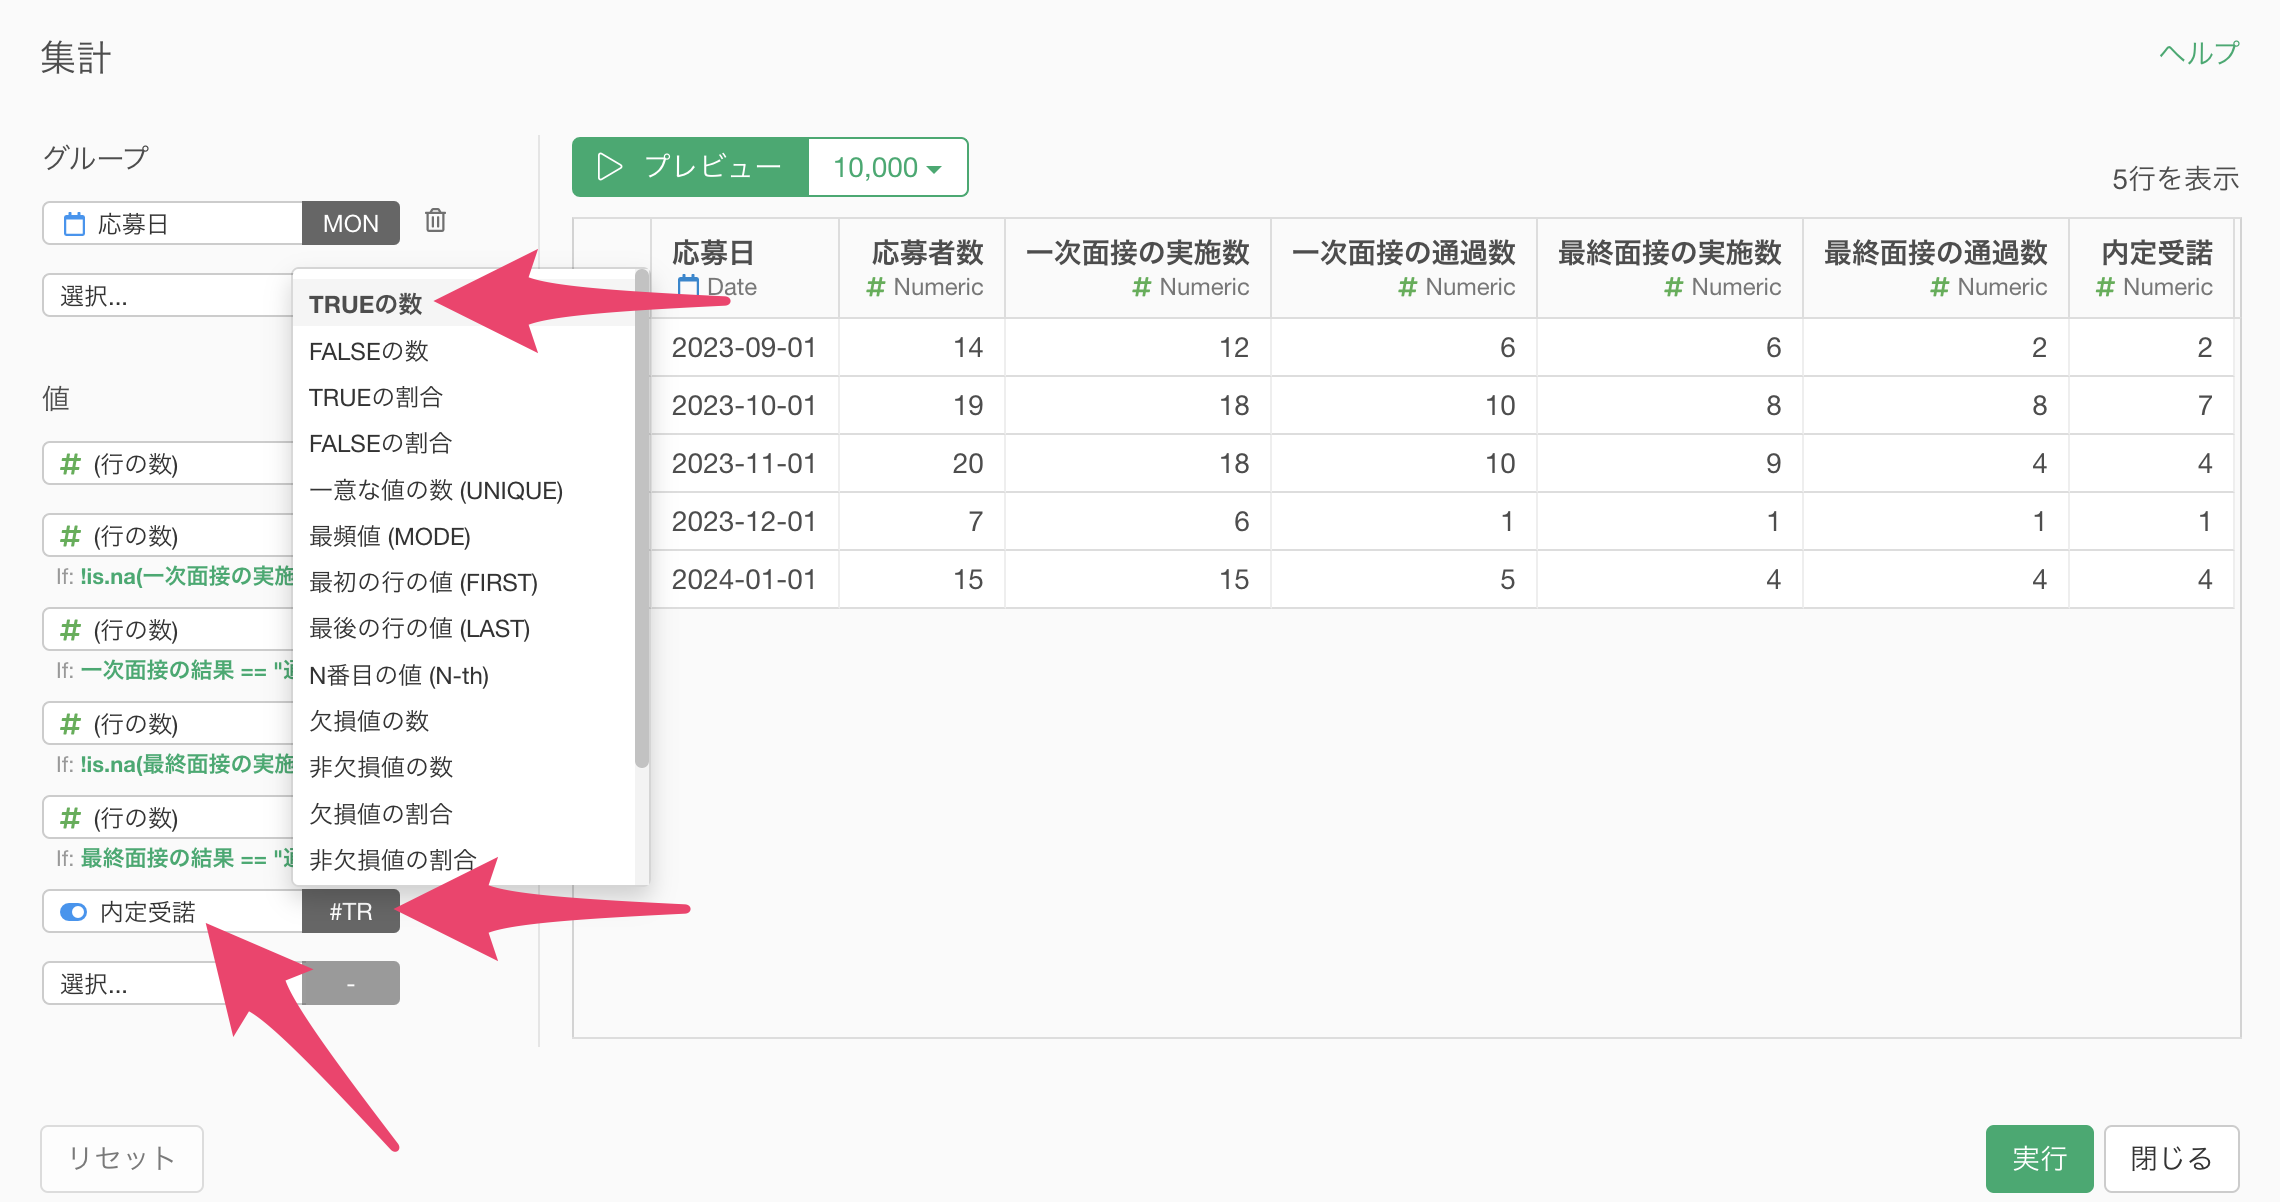Click the If: 一次面接の結果 == condition
The width and height of the screenshot is (2280, 1202).
(175, 670)
